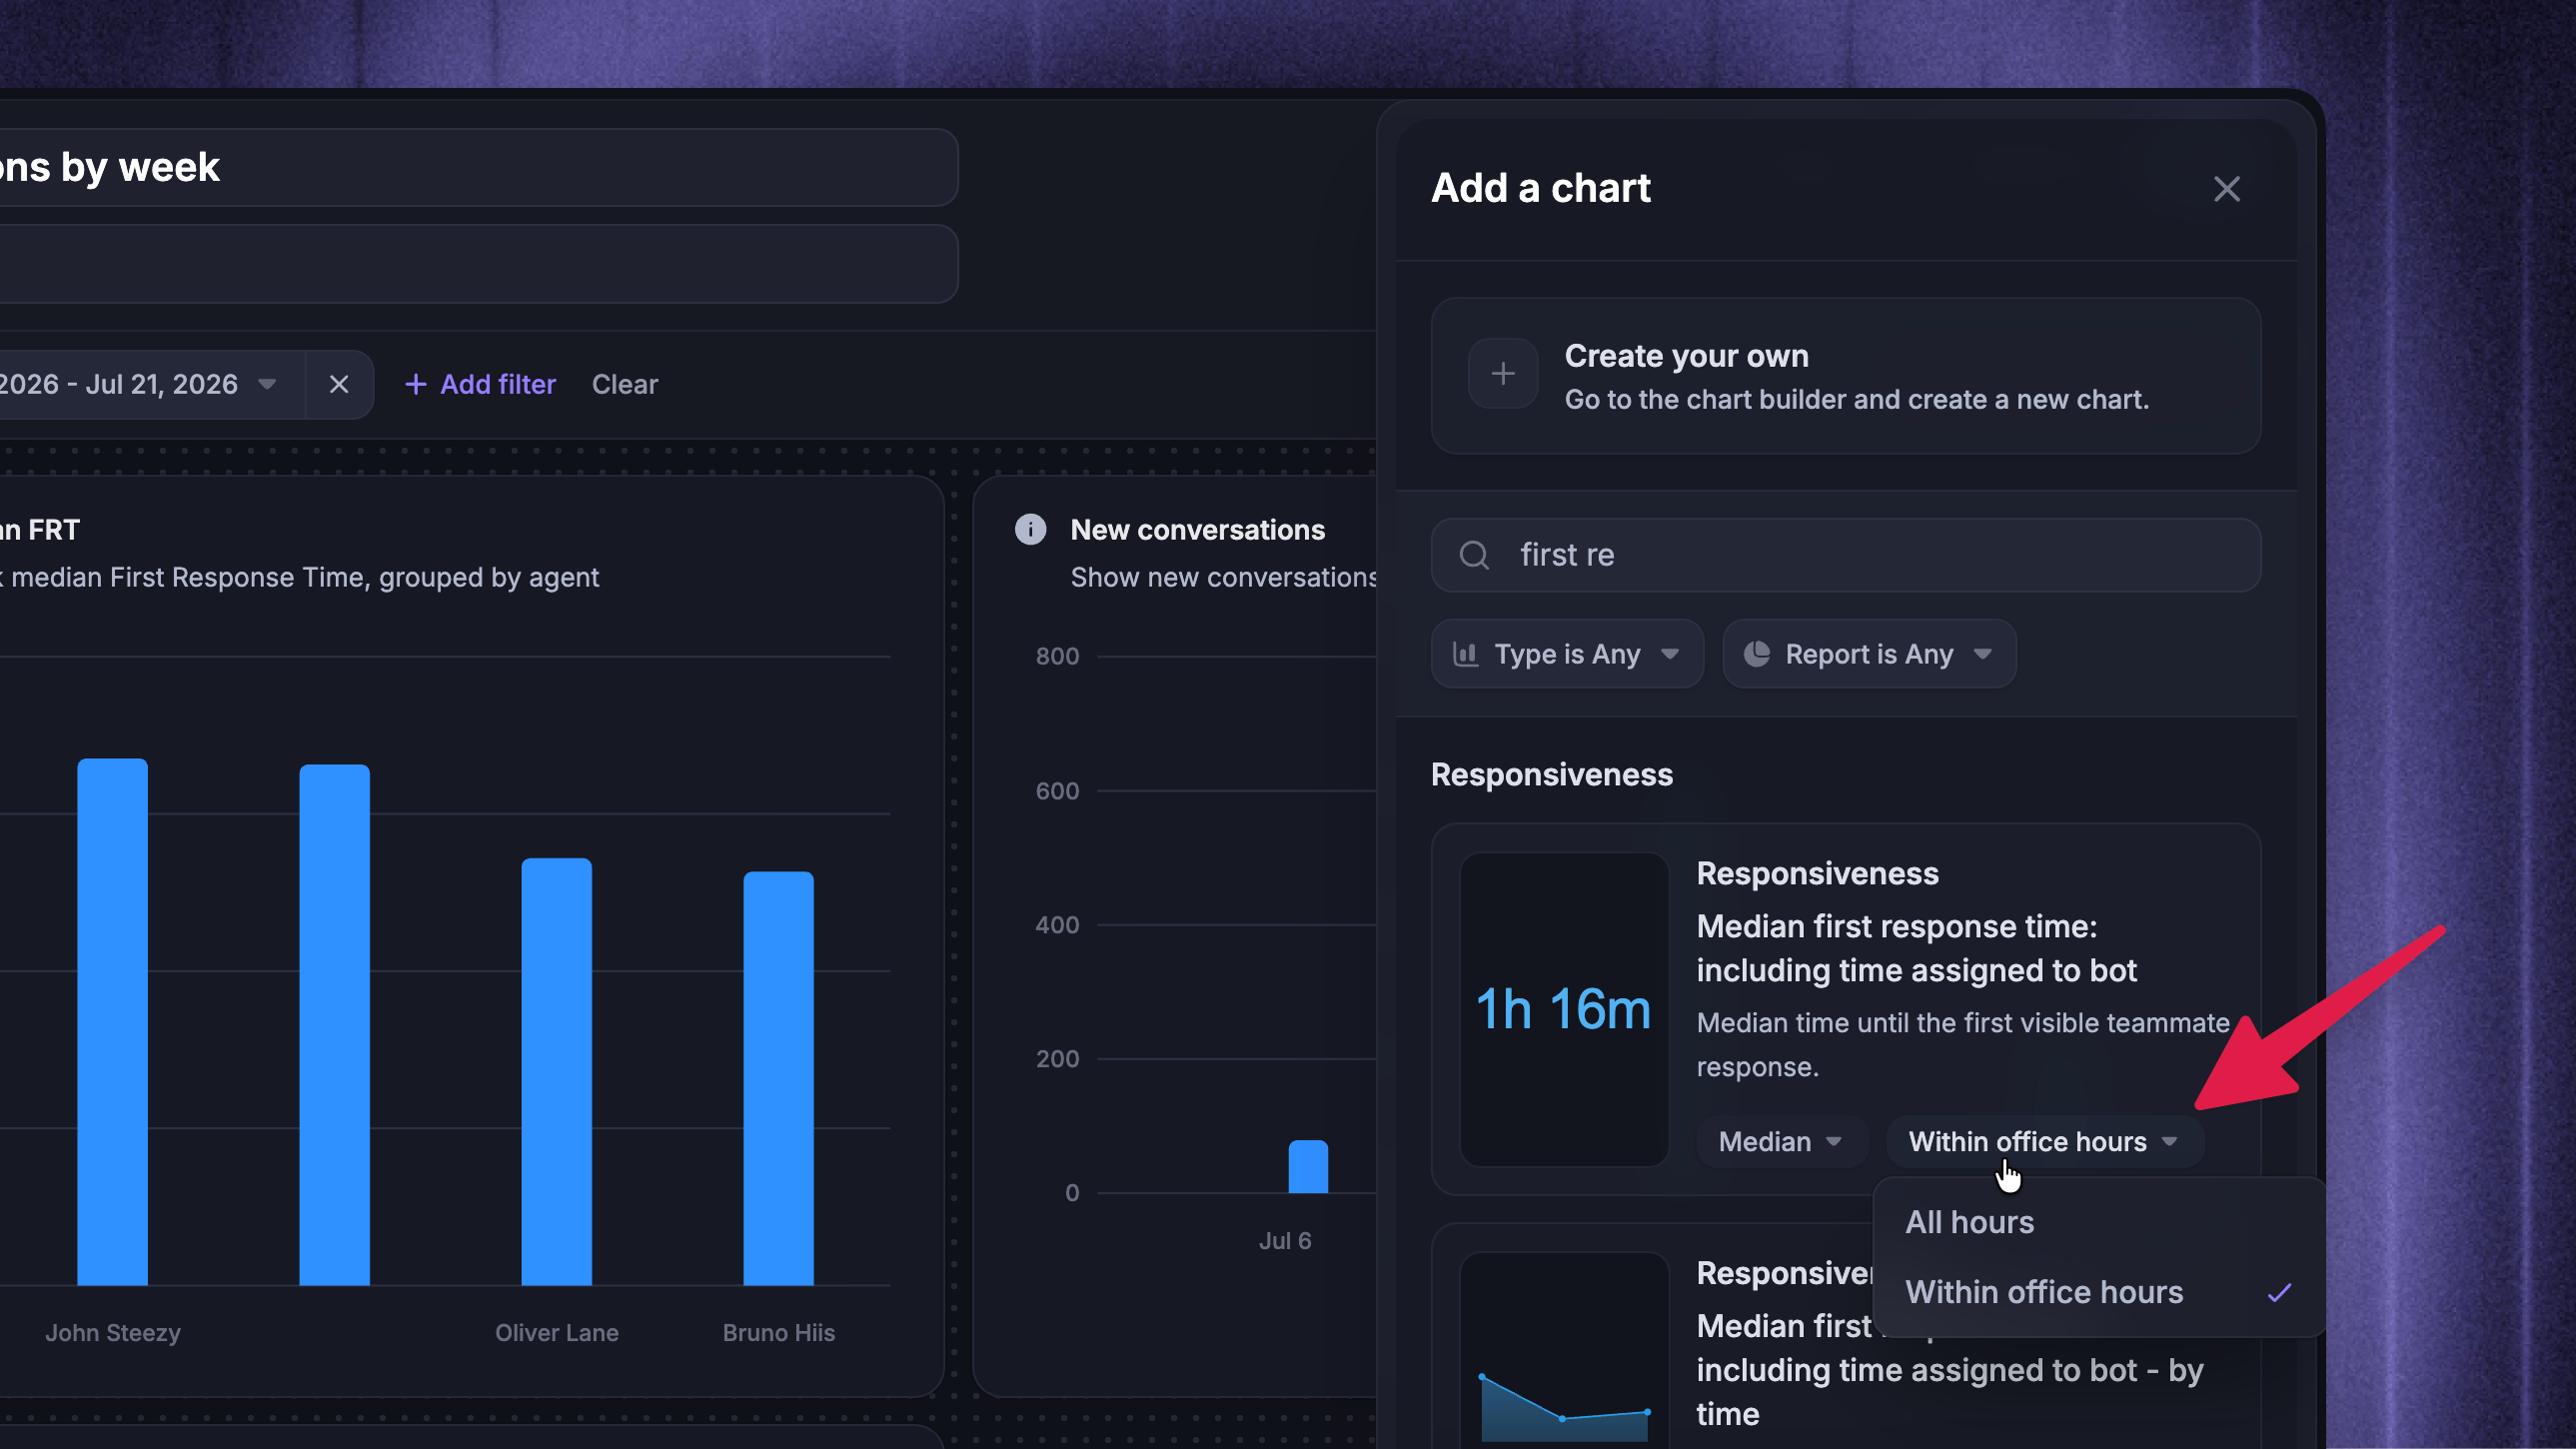Click the 'Oliver Lane' axis label
Image resolution: width=2576 pixels, height=1449 pixels.
click(x=557, y=1333)
